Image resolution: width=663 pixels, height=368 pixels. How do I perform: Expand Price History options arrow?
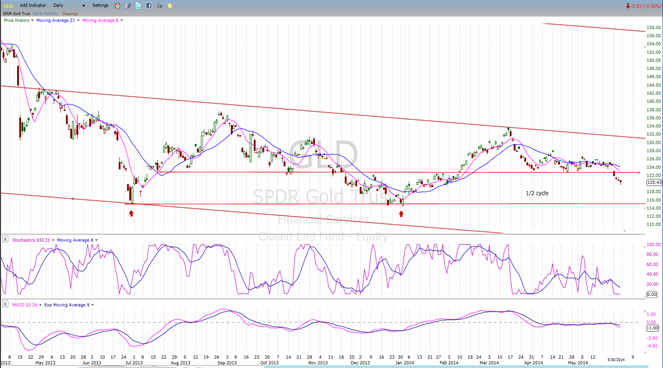coord(33,20)
